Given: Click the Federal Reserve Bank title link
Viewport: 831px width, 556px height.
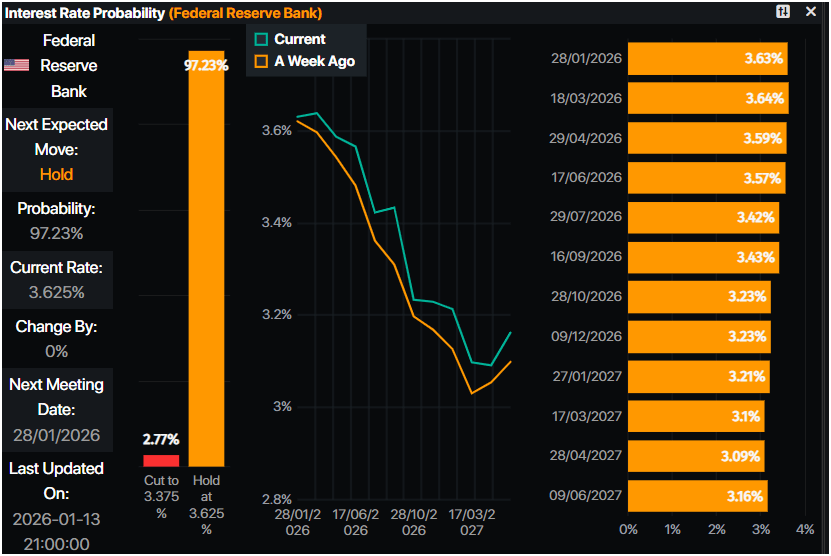Looking at the screenshot, I should [245, 13].
